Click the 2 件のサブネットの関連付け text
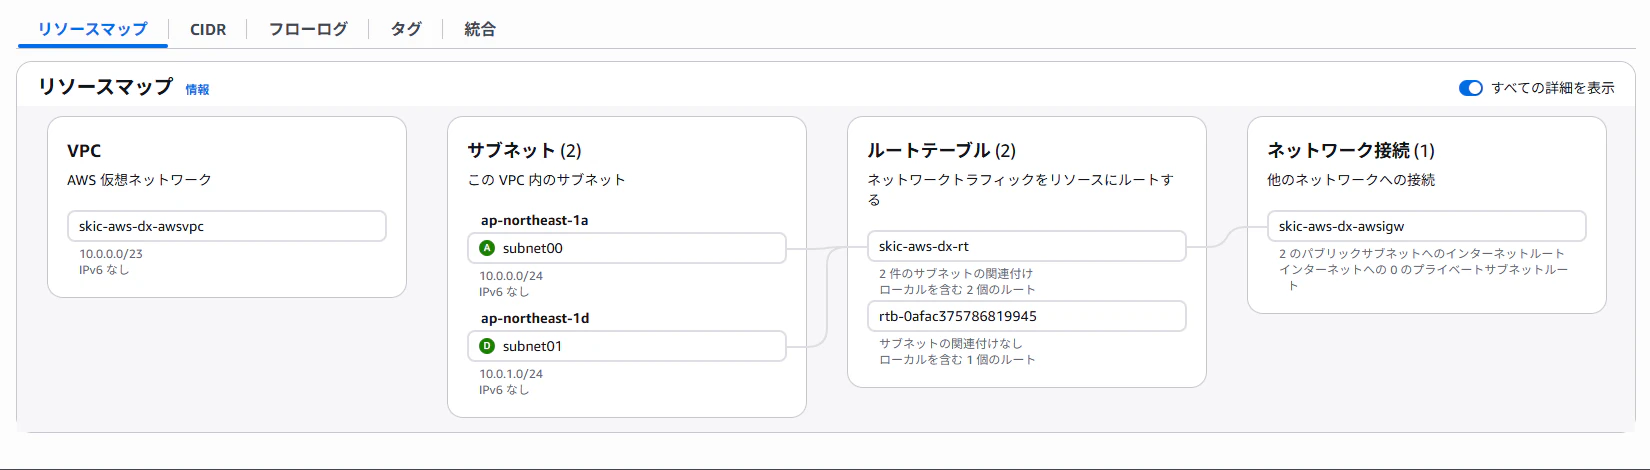The width and height of the screenshot is (1650, 470). pos(956,273)
